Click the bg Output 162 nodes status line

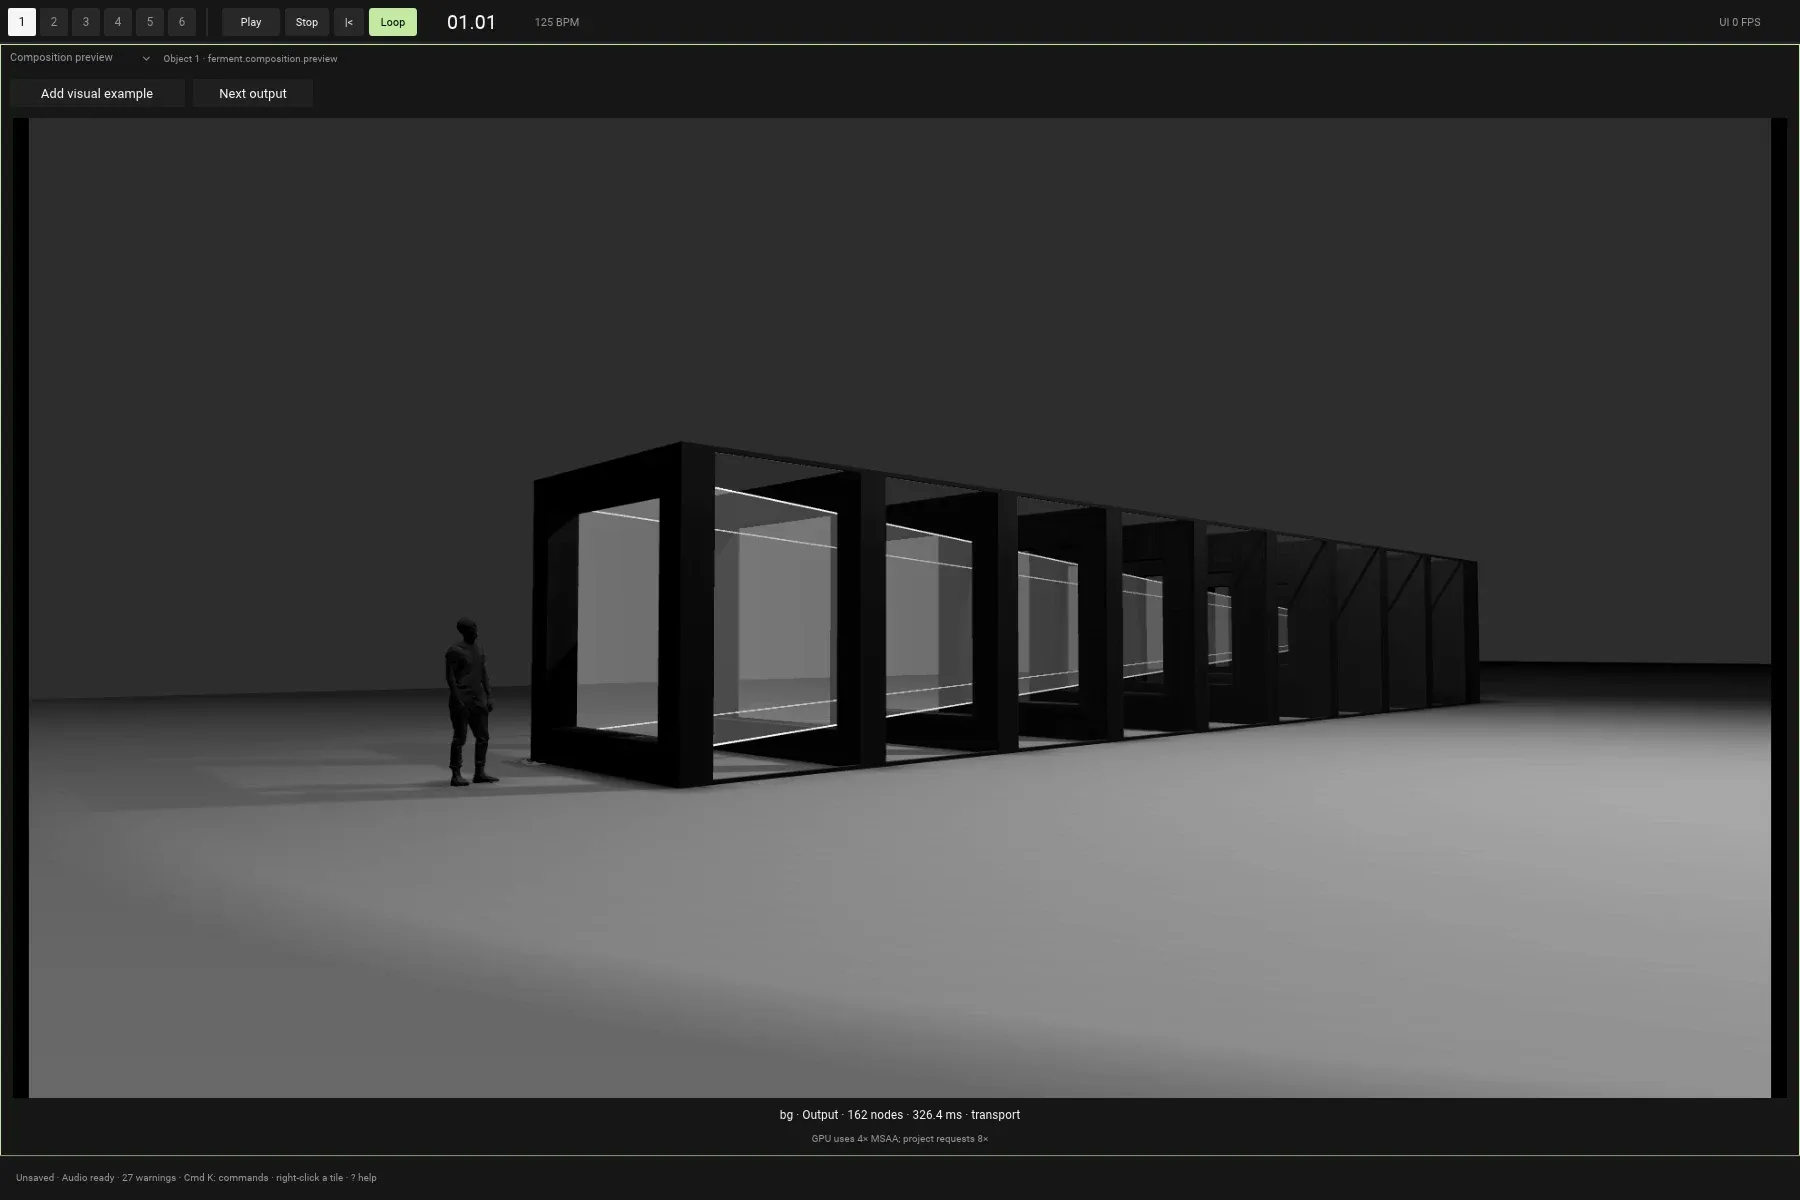pyautogui.click(x=900, y=1115)
